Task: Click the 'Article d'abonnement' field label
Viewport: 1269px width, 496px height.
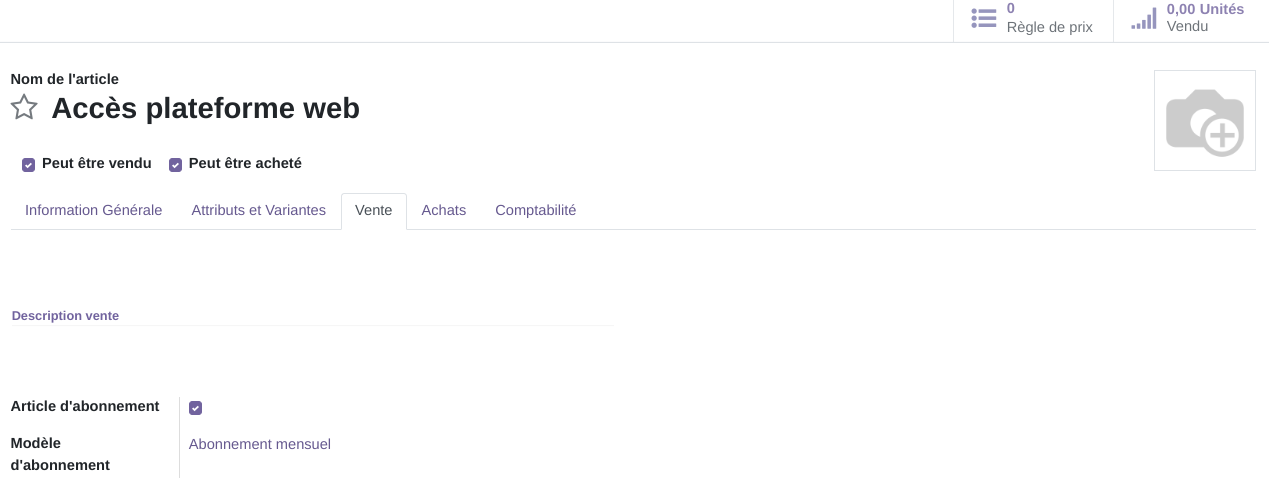Action: point(85,407)
